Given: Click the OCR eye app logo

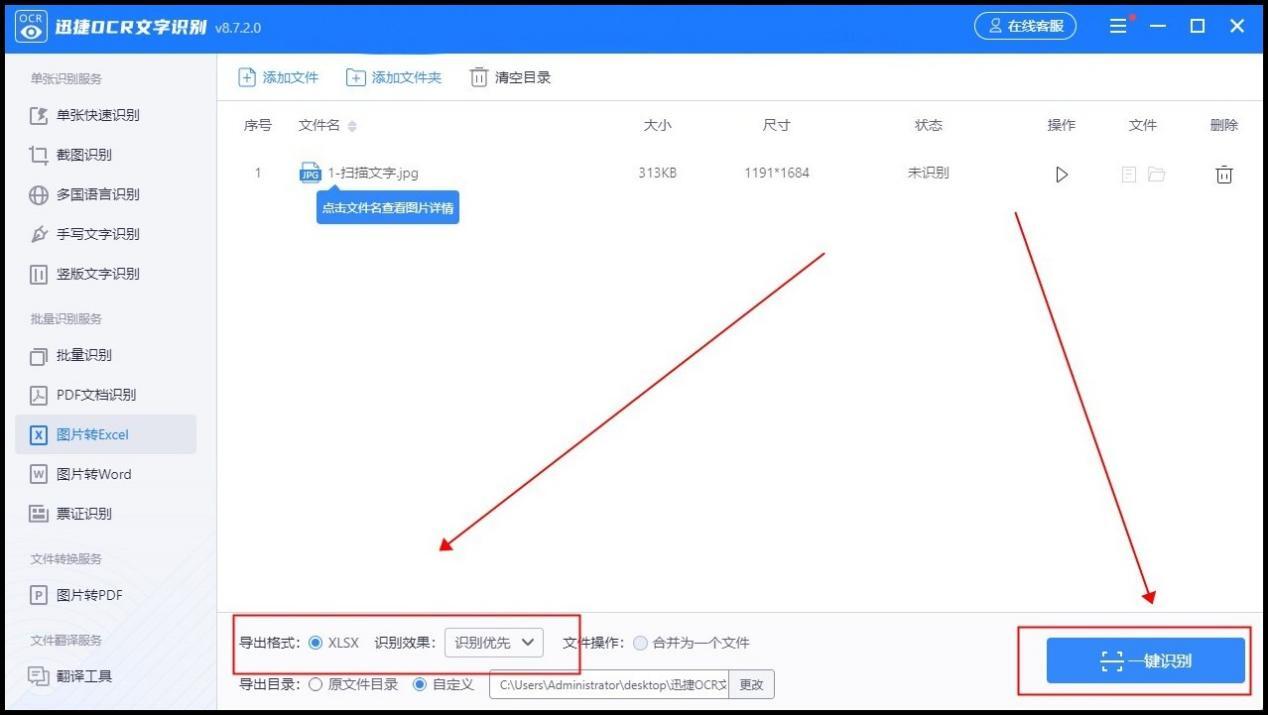Looking at the screenshot, I should pos(31,27).
